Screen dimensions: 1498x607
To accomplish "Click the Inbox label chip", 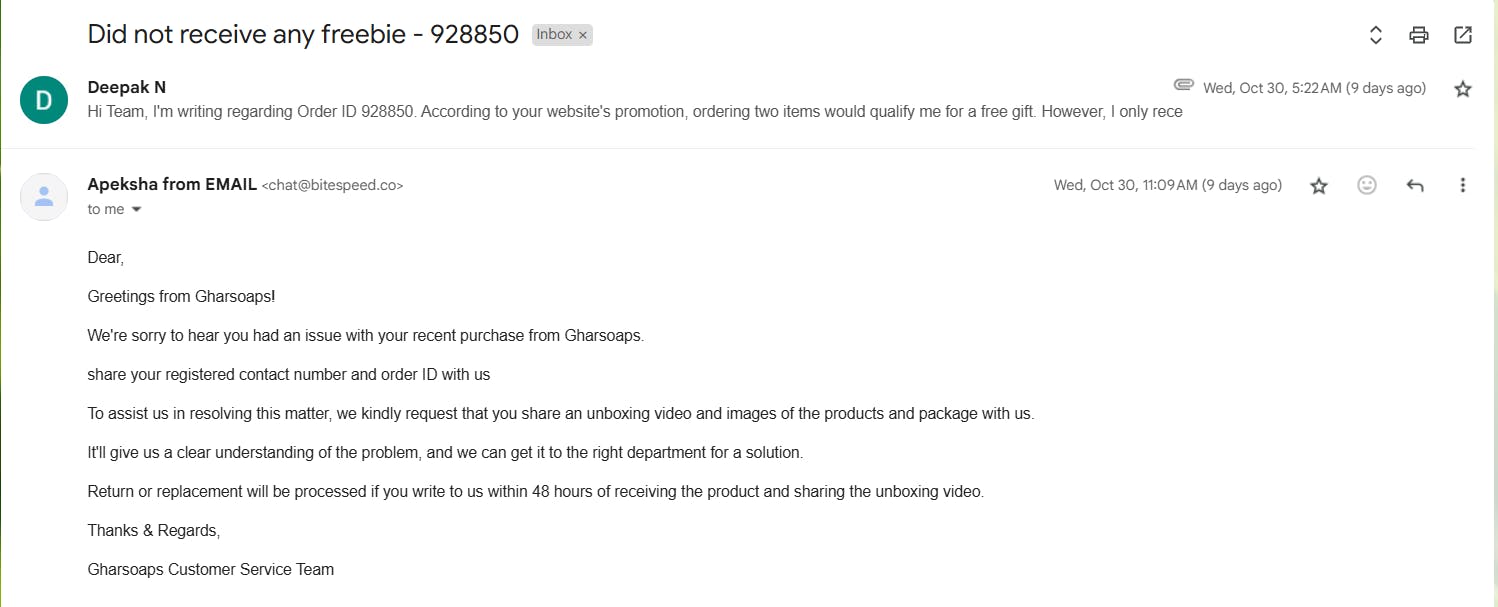I will point(554,35).
